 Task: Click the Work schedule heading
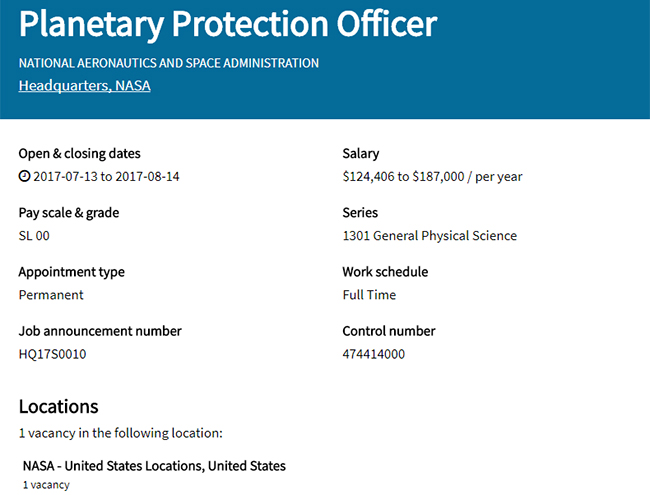(x=385, y=272)
